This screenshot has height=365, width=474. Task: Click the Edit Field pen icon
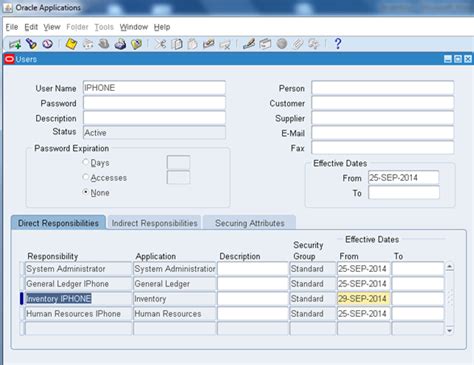click(x=249, y=44)
